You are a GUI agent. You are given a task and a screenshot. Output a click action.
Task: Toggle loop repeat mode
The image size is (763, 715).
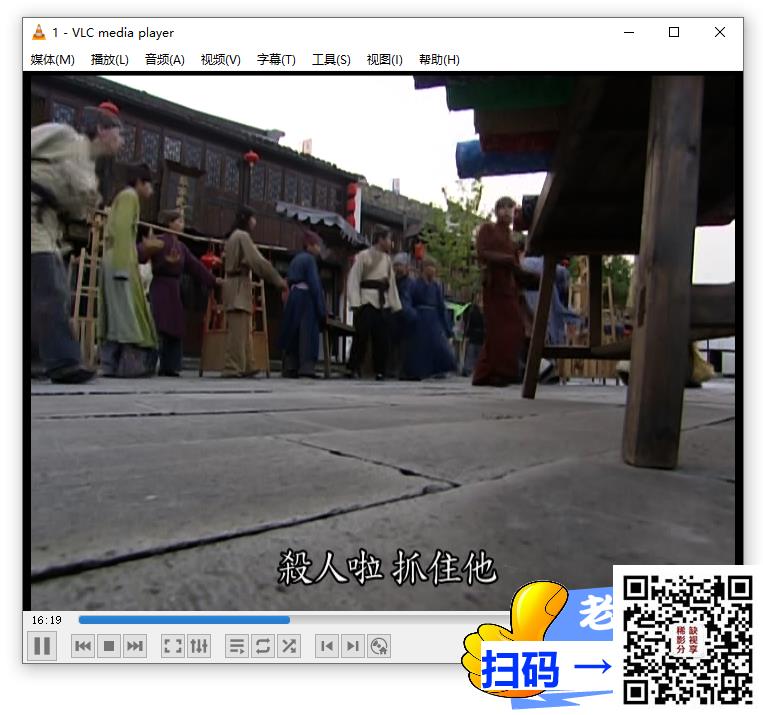click(263, 646)
